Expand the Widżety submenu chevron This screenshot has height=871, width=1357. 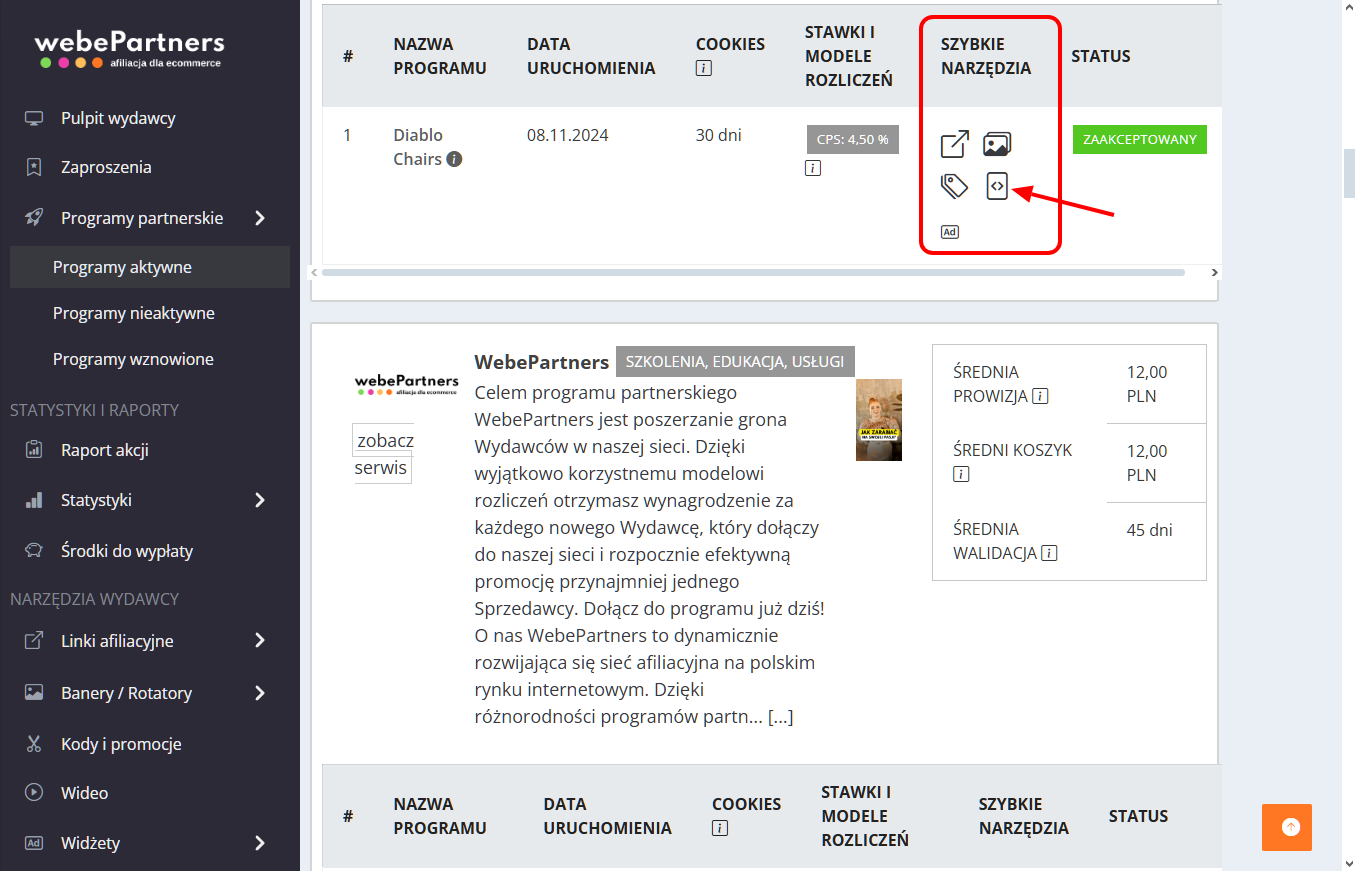[x=260, y=843]
